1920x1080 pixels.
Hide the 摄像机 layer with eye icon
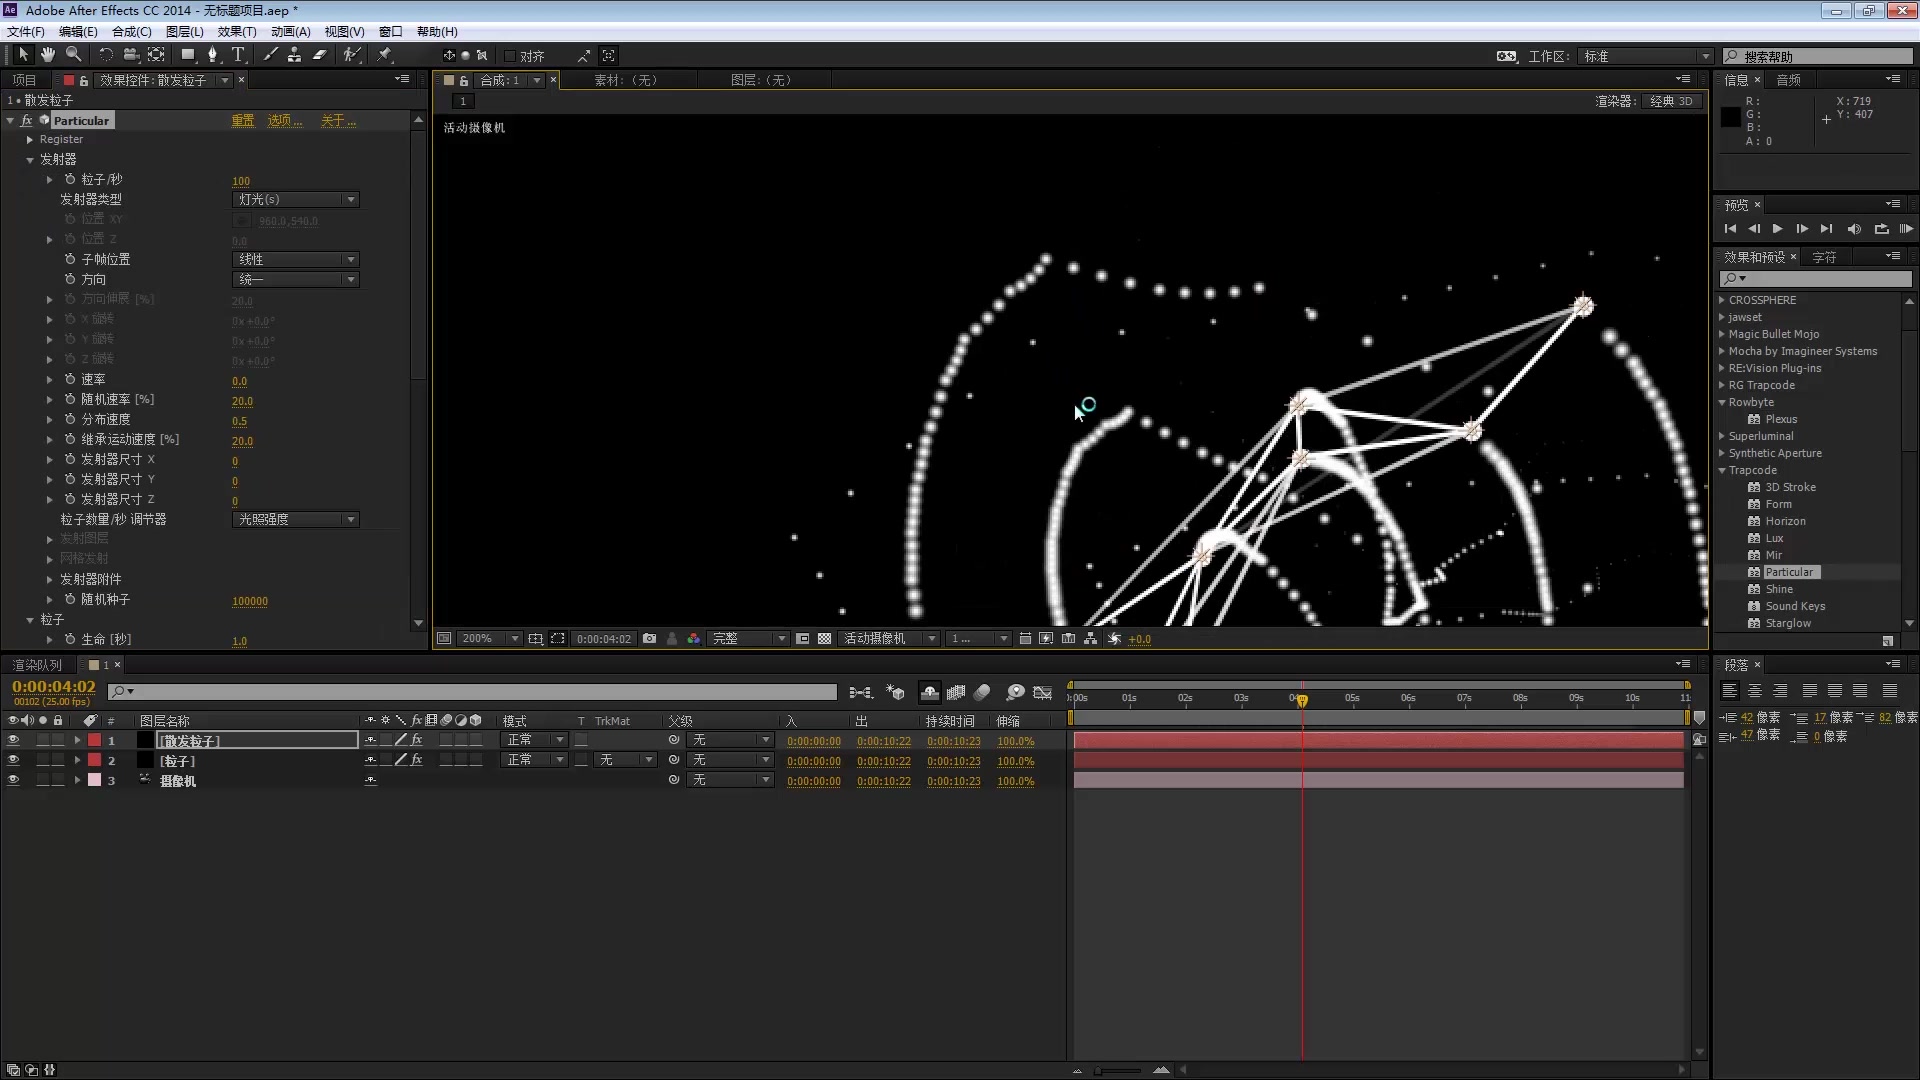tap(13, 780)
